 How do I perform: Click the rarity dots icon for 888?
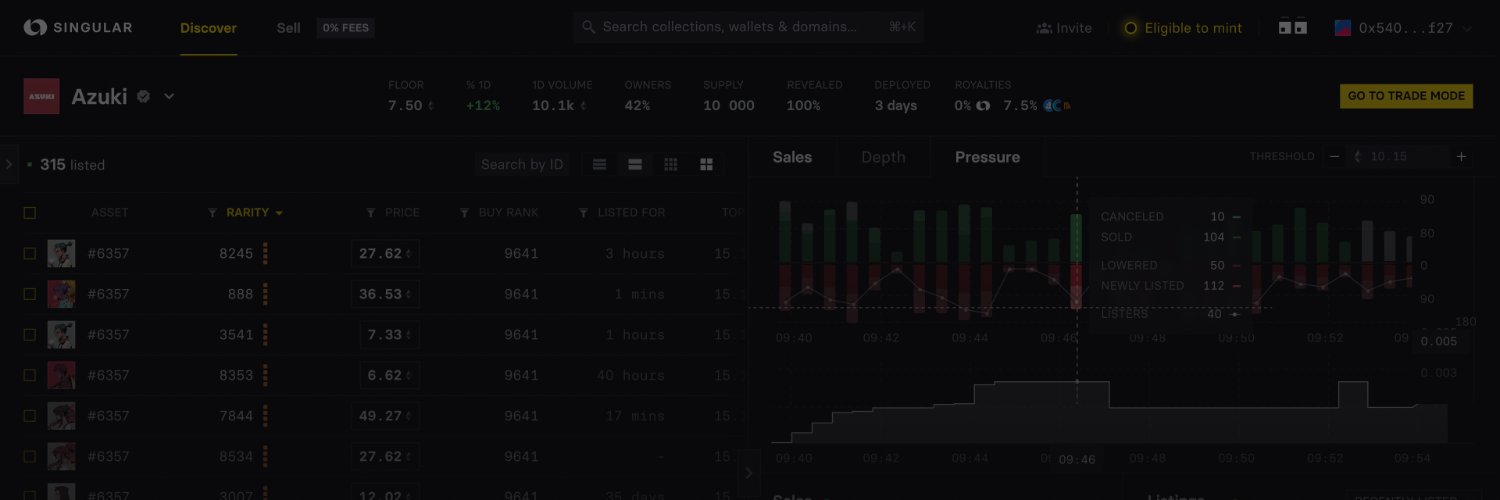pos(265,294)
